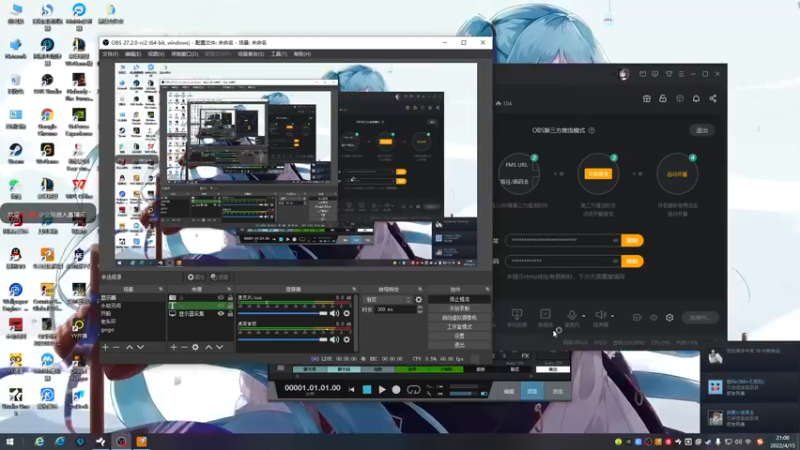Click the multi-screen icon in streaming app bottom bar
This screenshot has width=800, height=450.
coord(545,314)
